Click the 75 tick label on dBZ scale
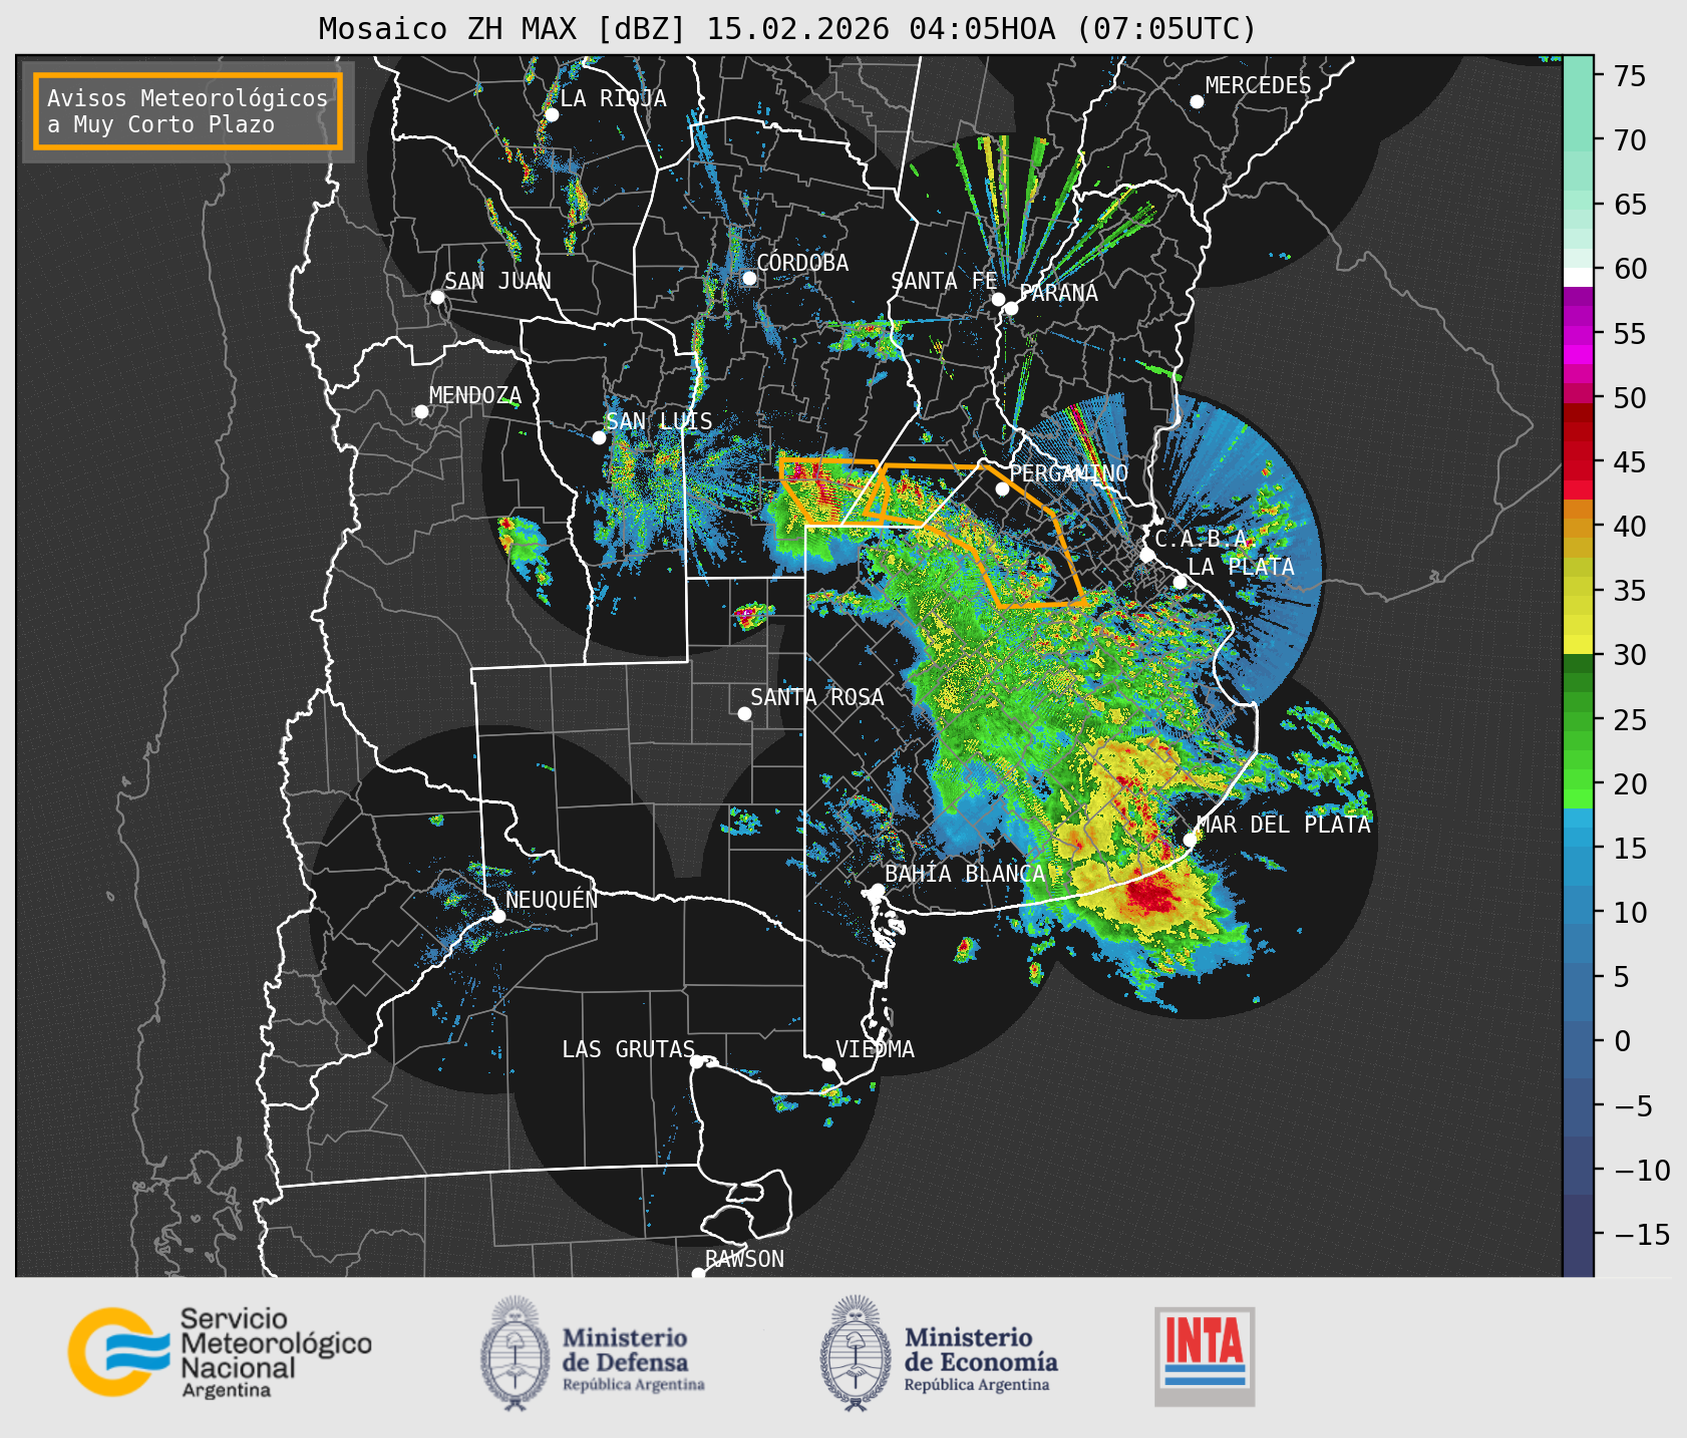The width and height of the screenshot is (1687, 1438). coord(1629,76)
